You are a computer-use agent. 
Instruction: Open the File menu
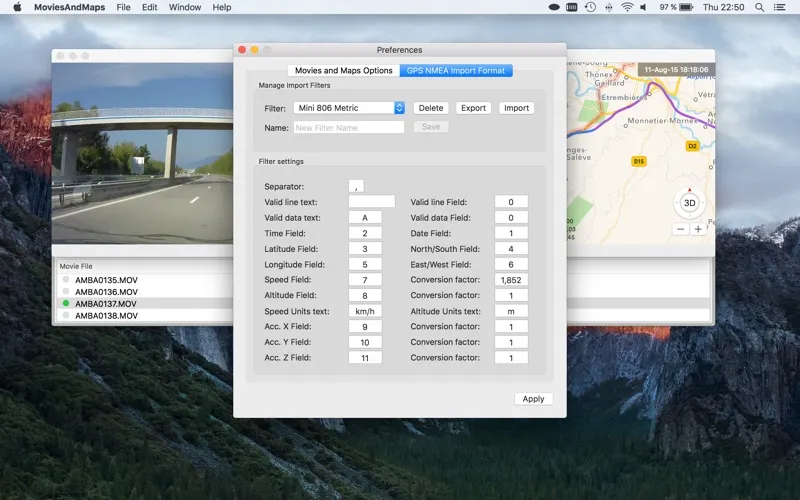[123, 7]
